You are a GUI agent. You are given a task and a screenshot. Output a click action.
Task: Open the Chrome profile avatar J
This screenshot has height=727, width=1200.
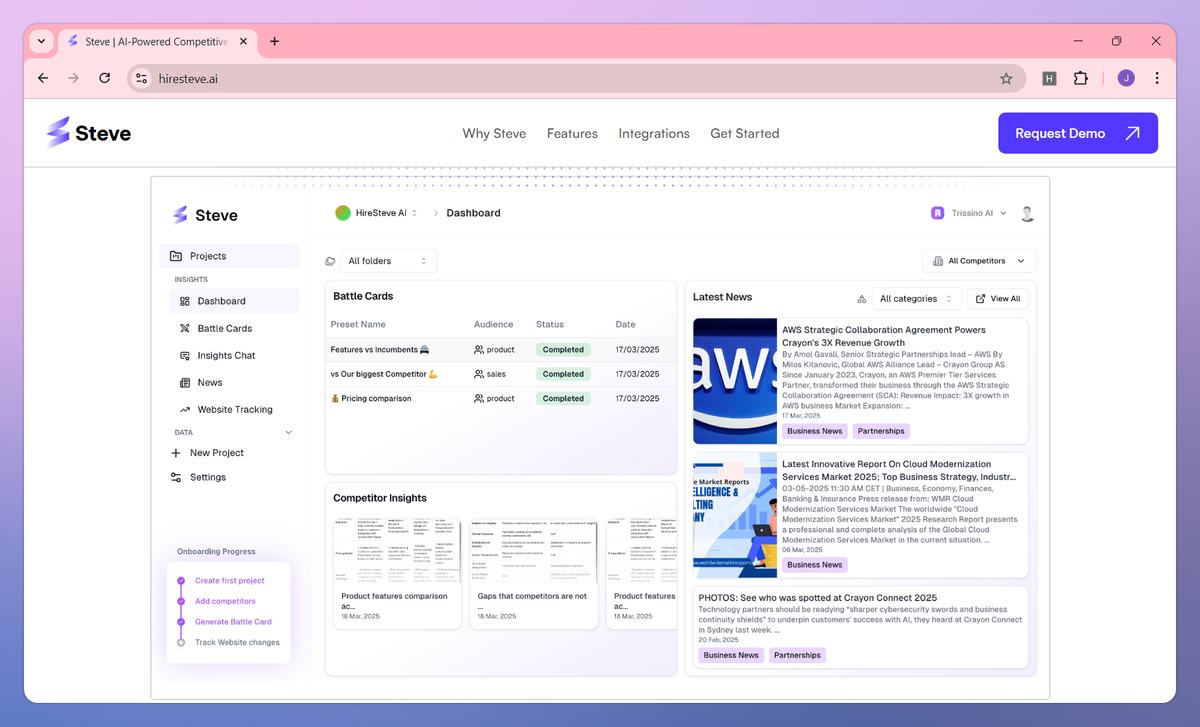(x=1126, y=78)
